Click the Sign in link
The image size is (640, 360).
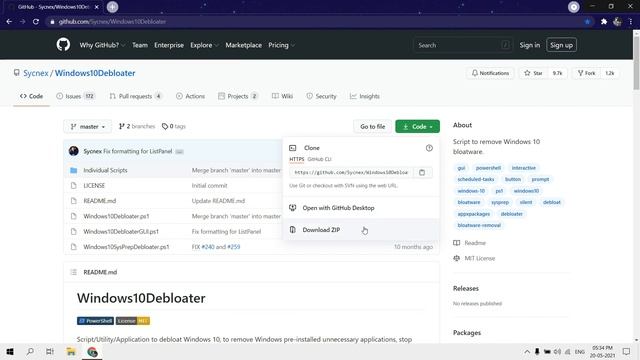pos(529,45)
